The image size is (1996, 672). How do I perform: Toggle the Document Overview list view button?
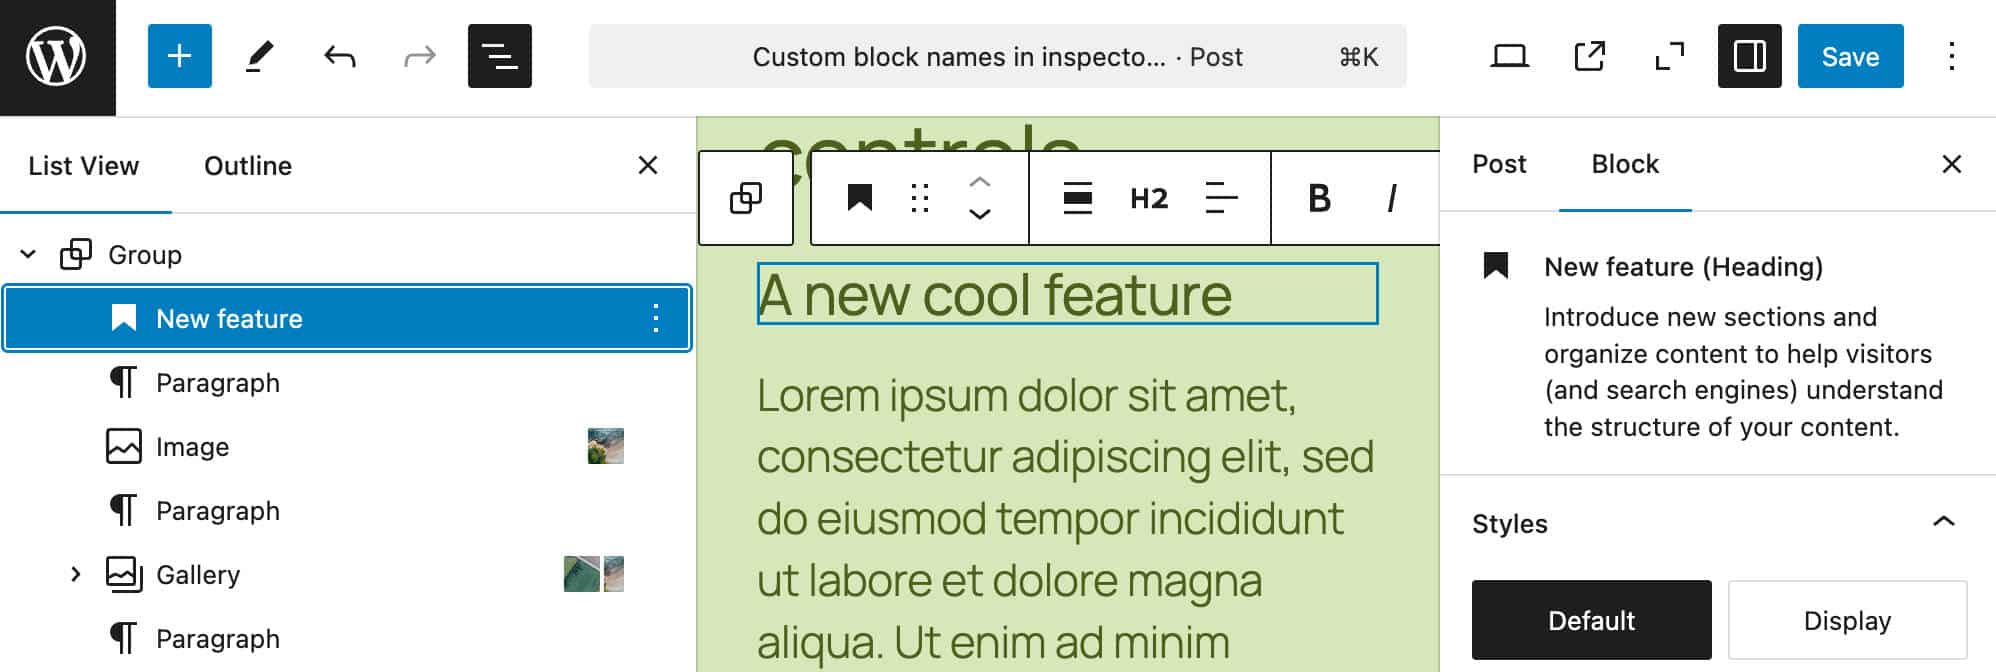point(500,56)
